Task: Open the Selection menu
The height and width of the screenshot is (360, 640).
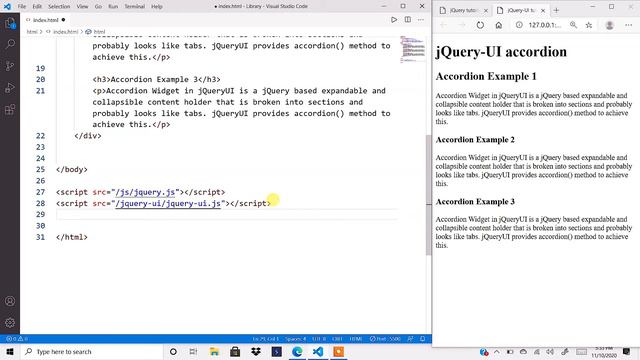Action: tap(59, 7)
